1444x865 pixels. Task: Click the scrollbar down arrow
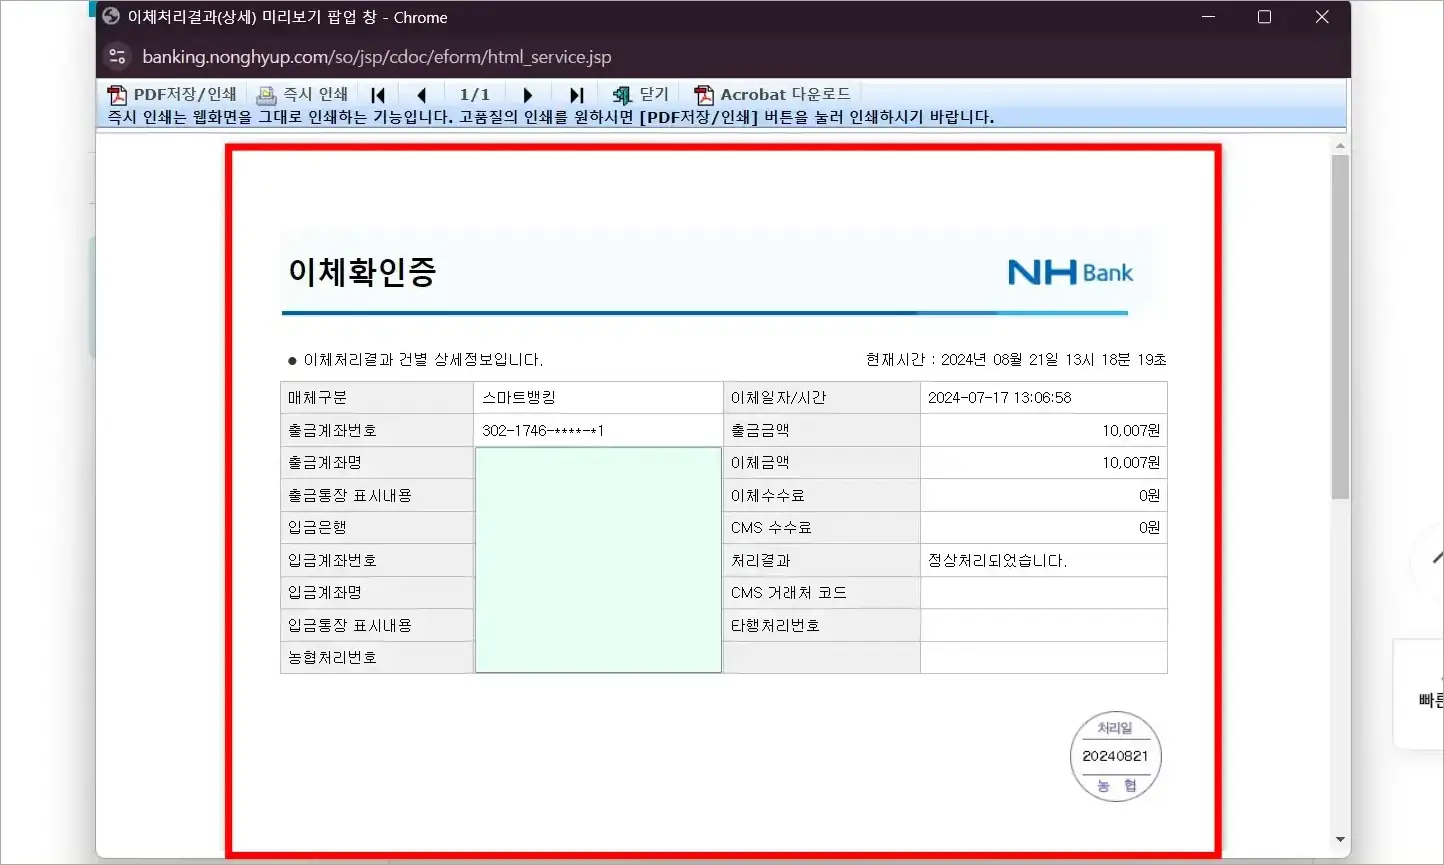1339,839
